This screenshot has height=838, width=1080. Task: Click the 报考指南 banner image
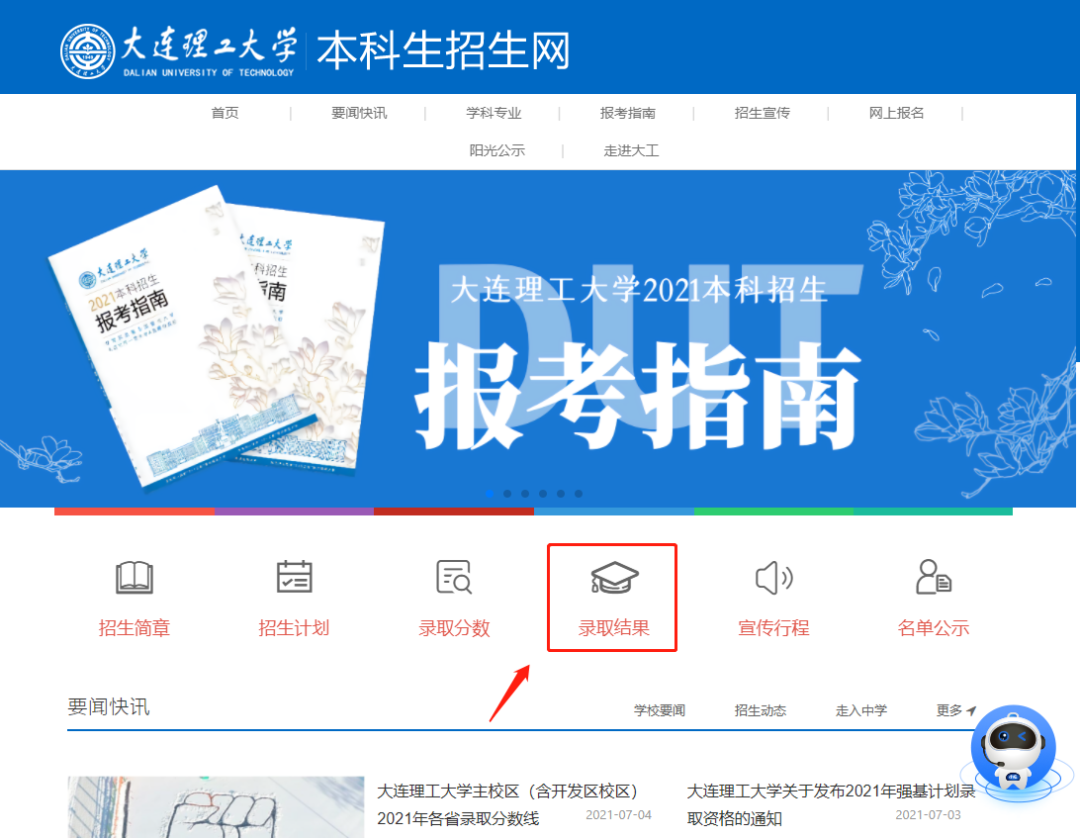click(x=538, y=338)
